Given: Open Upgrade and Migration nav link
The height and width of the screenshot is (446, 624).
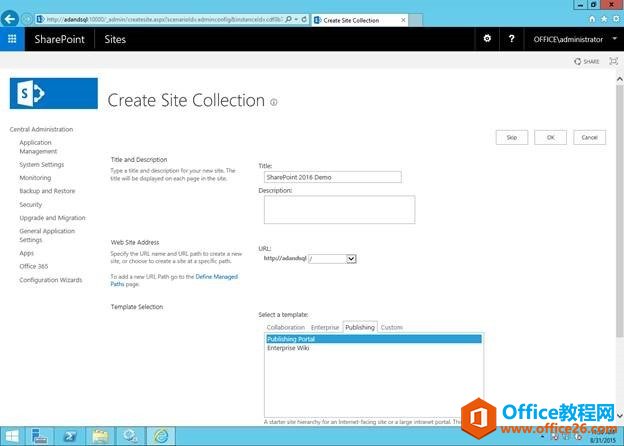Looking at the screenshot, I should (52, 218).
